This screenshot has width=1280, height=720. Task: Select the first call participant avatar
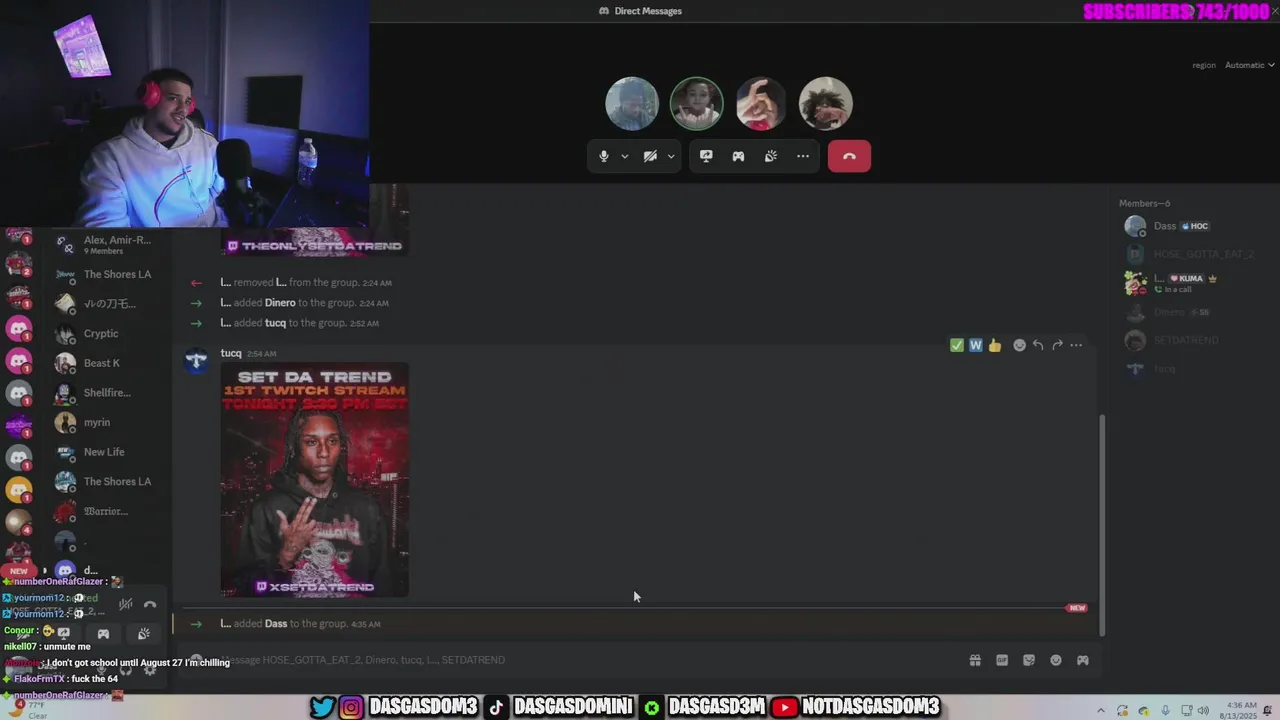632,103
